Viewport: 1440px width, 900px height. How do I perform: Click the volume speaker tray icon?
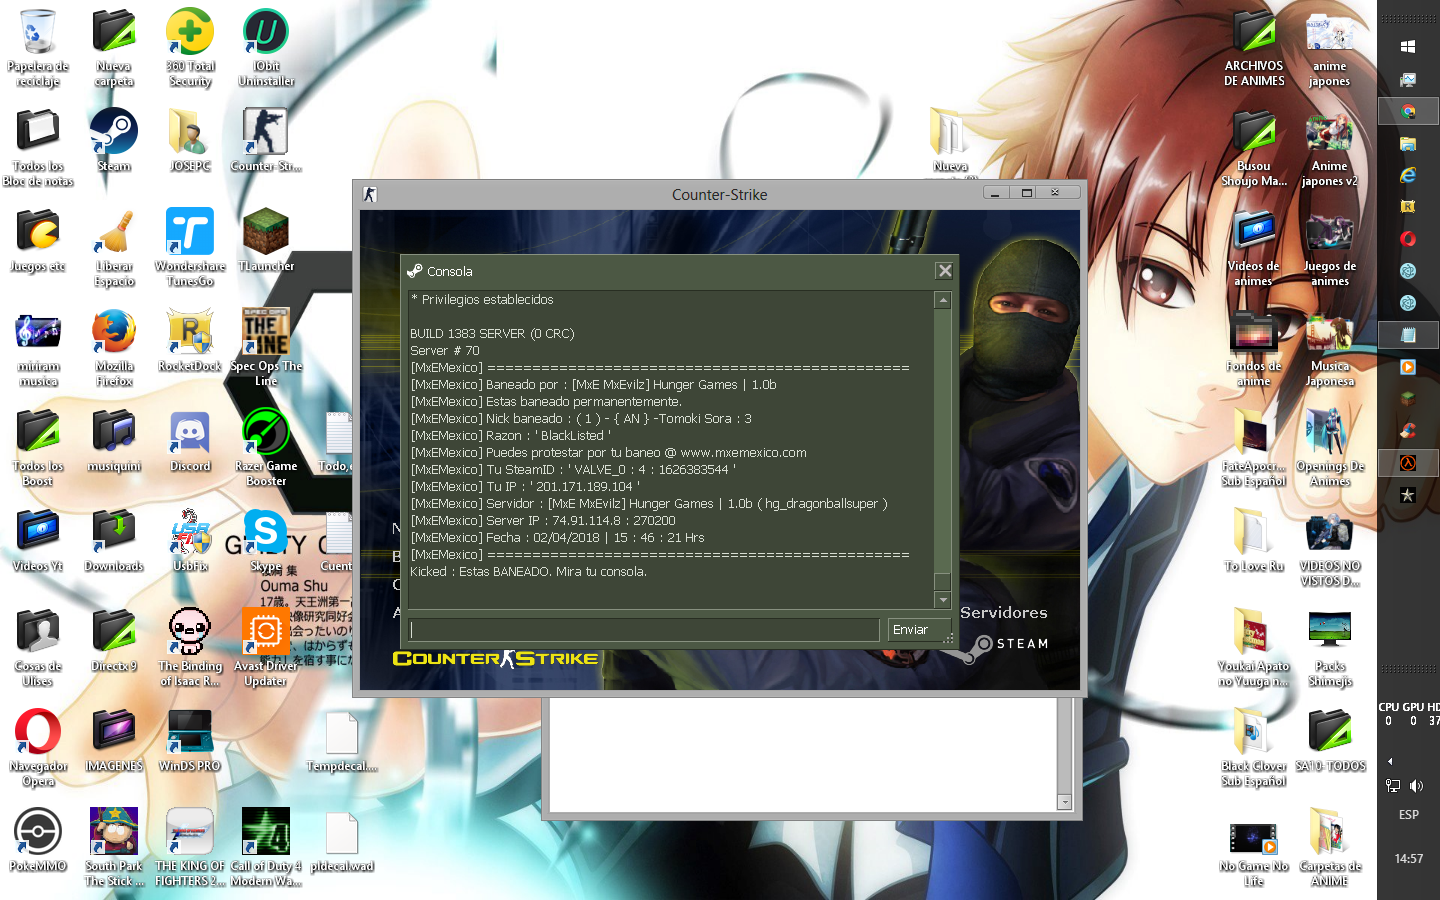click(1417, 786)
